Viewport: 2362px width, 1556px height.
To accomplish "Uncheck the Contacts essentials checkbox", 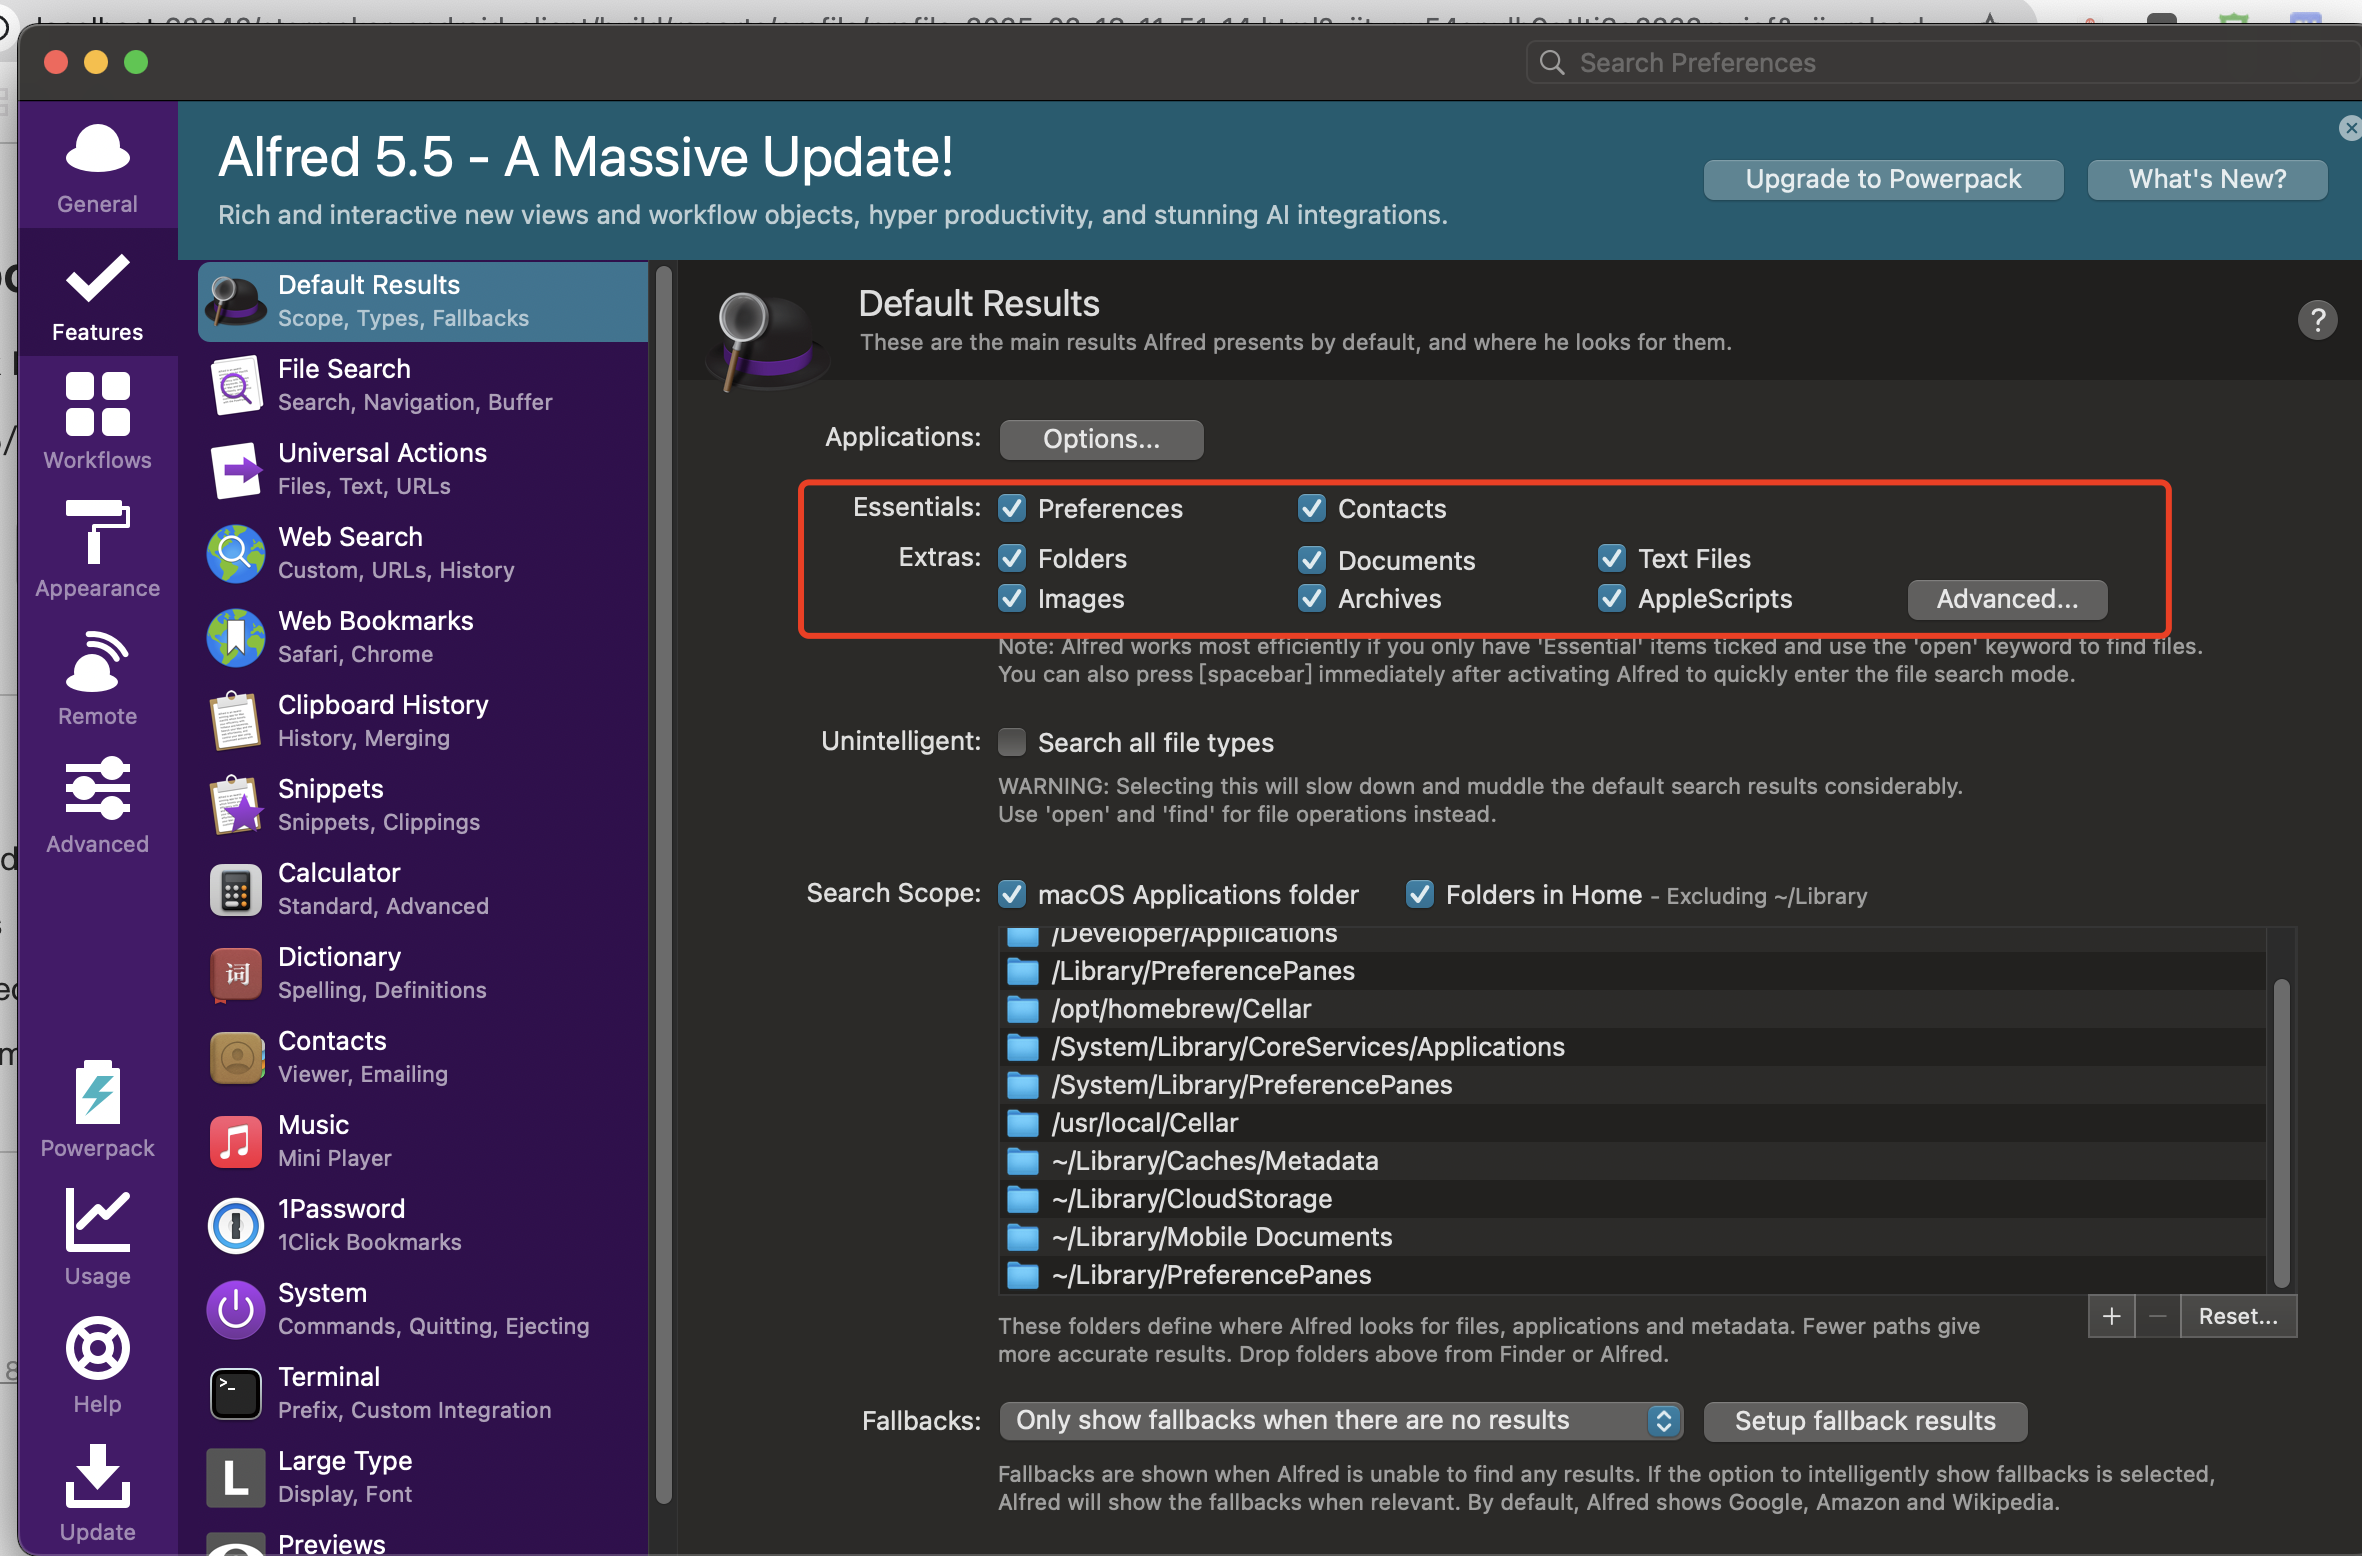I will [x=1311, y=508].
